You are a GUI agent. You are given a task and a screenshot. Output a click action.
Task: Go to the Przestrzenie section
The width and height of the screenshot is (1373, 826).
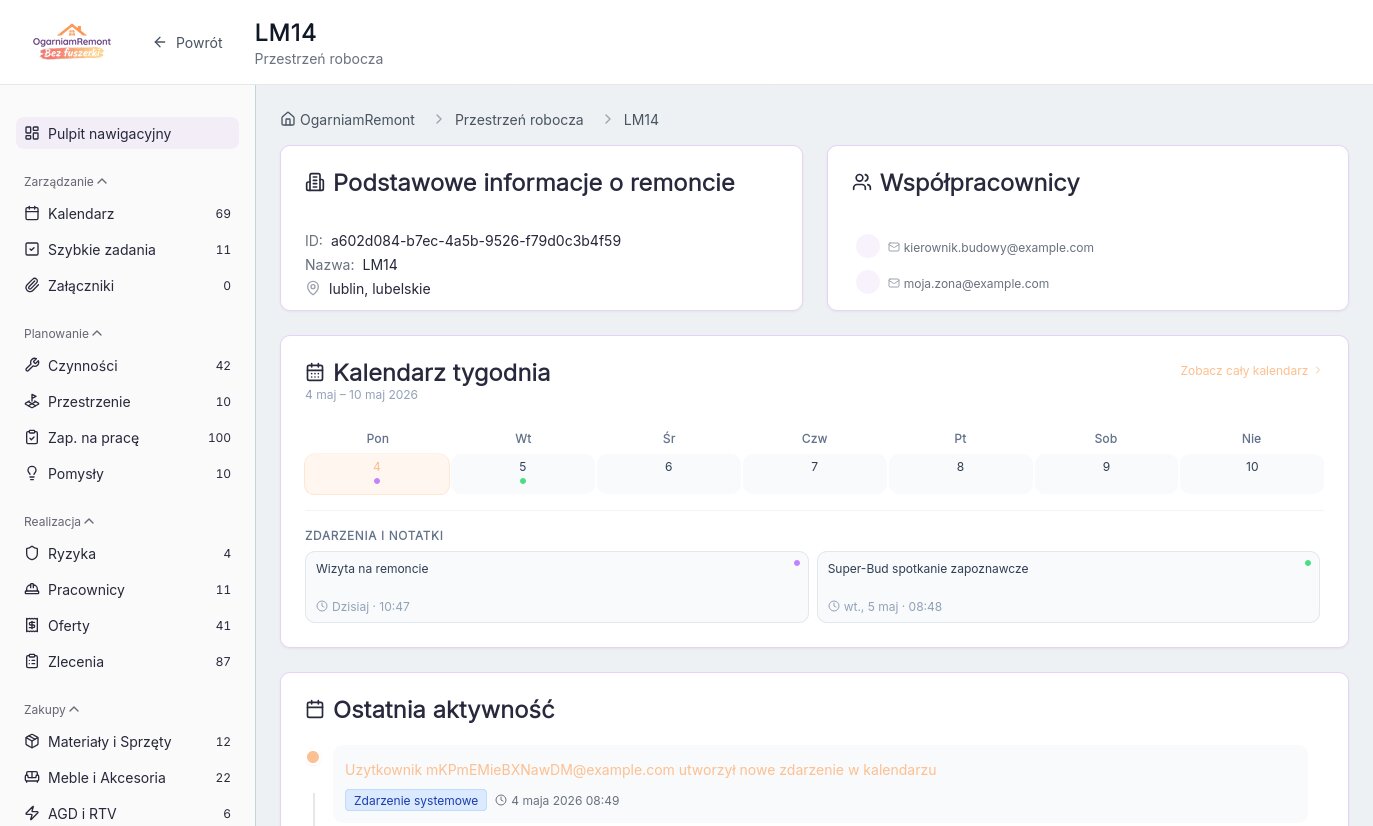(x=127, y=402)
